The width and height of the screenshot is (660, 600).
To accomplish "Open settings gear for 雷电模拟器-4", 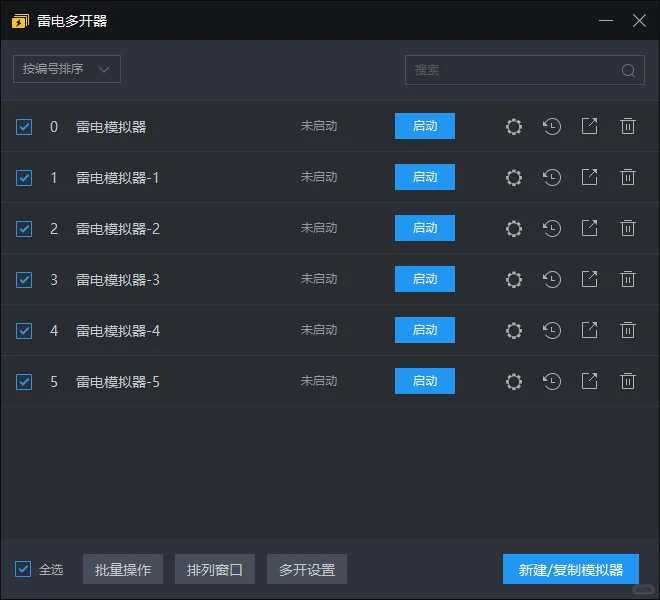I will 514,331.
